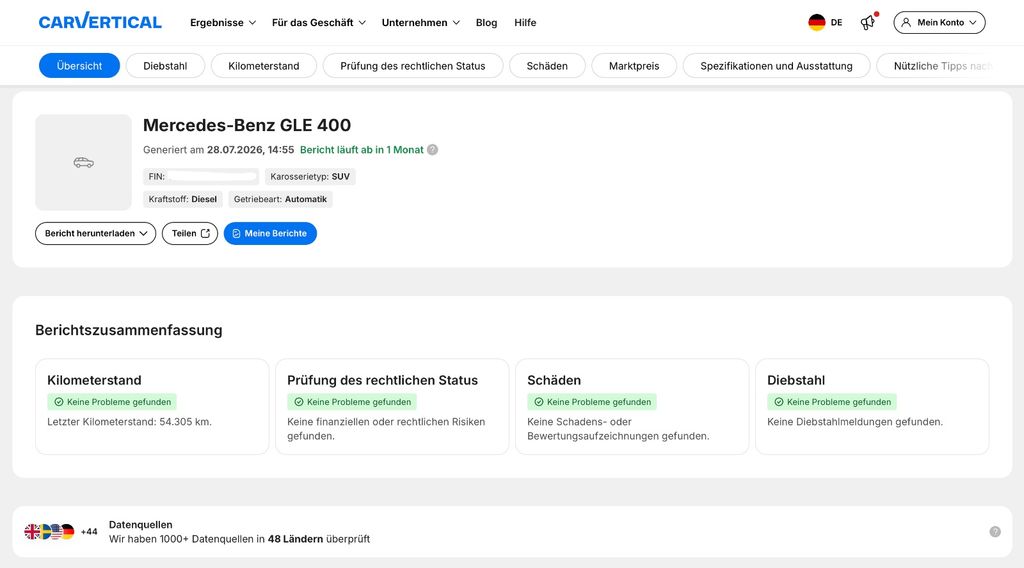Click the carVertical logo
The image size is (1024, 568).
(100, 22)
